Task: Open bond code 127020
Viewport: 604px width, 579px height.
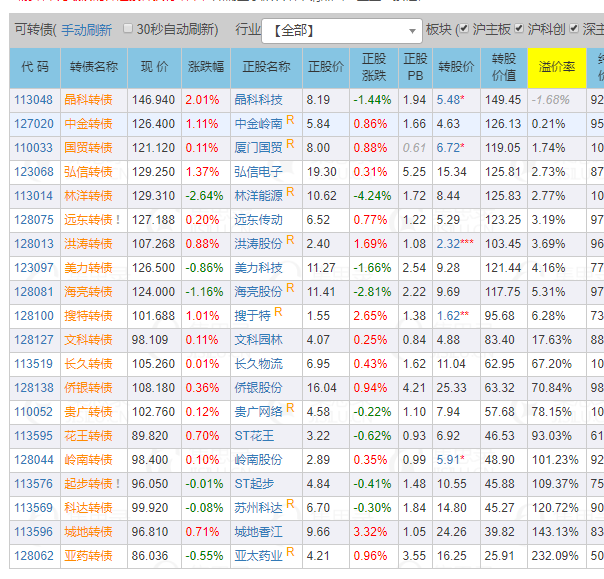Action: tap(34, 124)
